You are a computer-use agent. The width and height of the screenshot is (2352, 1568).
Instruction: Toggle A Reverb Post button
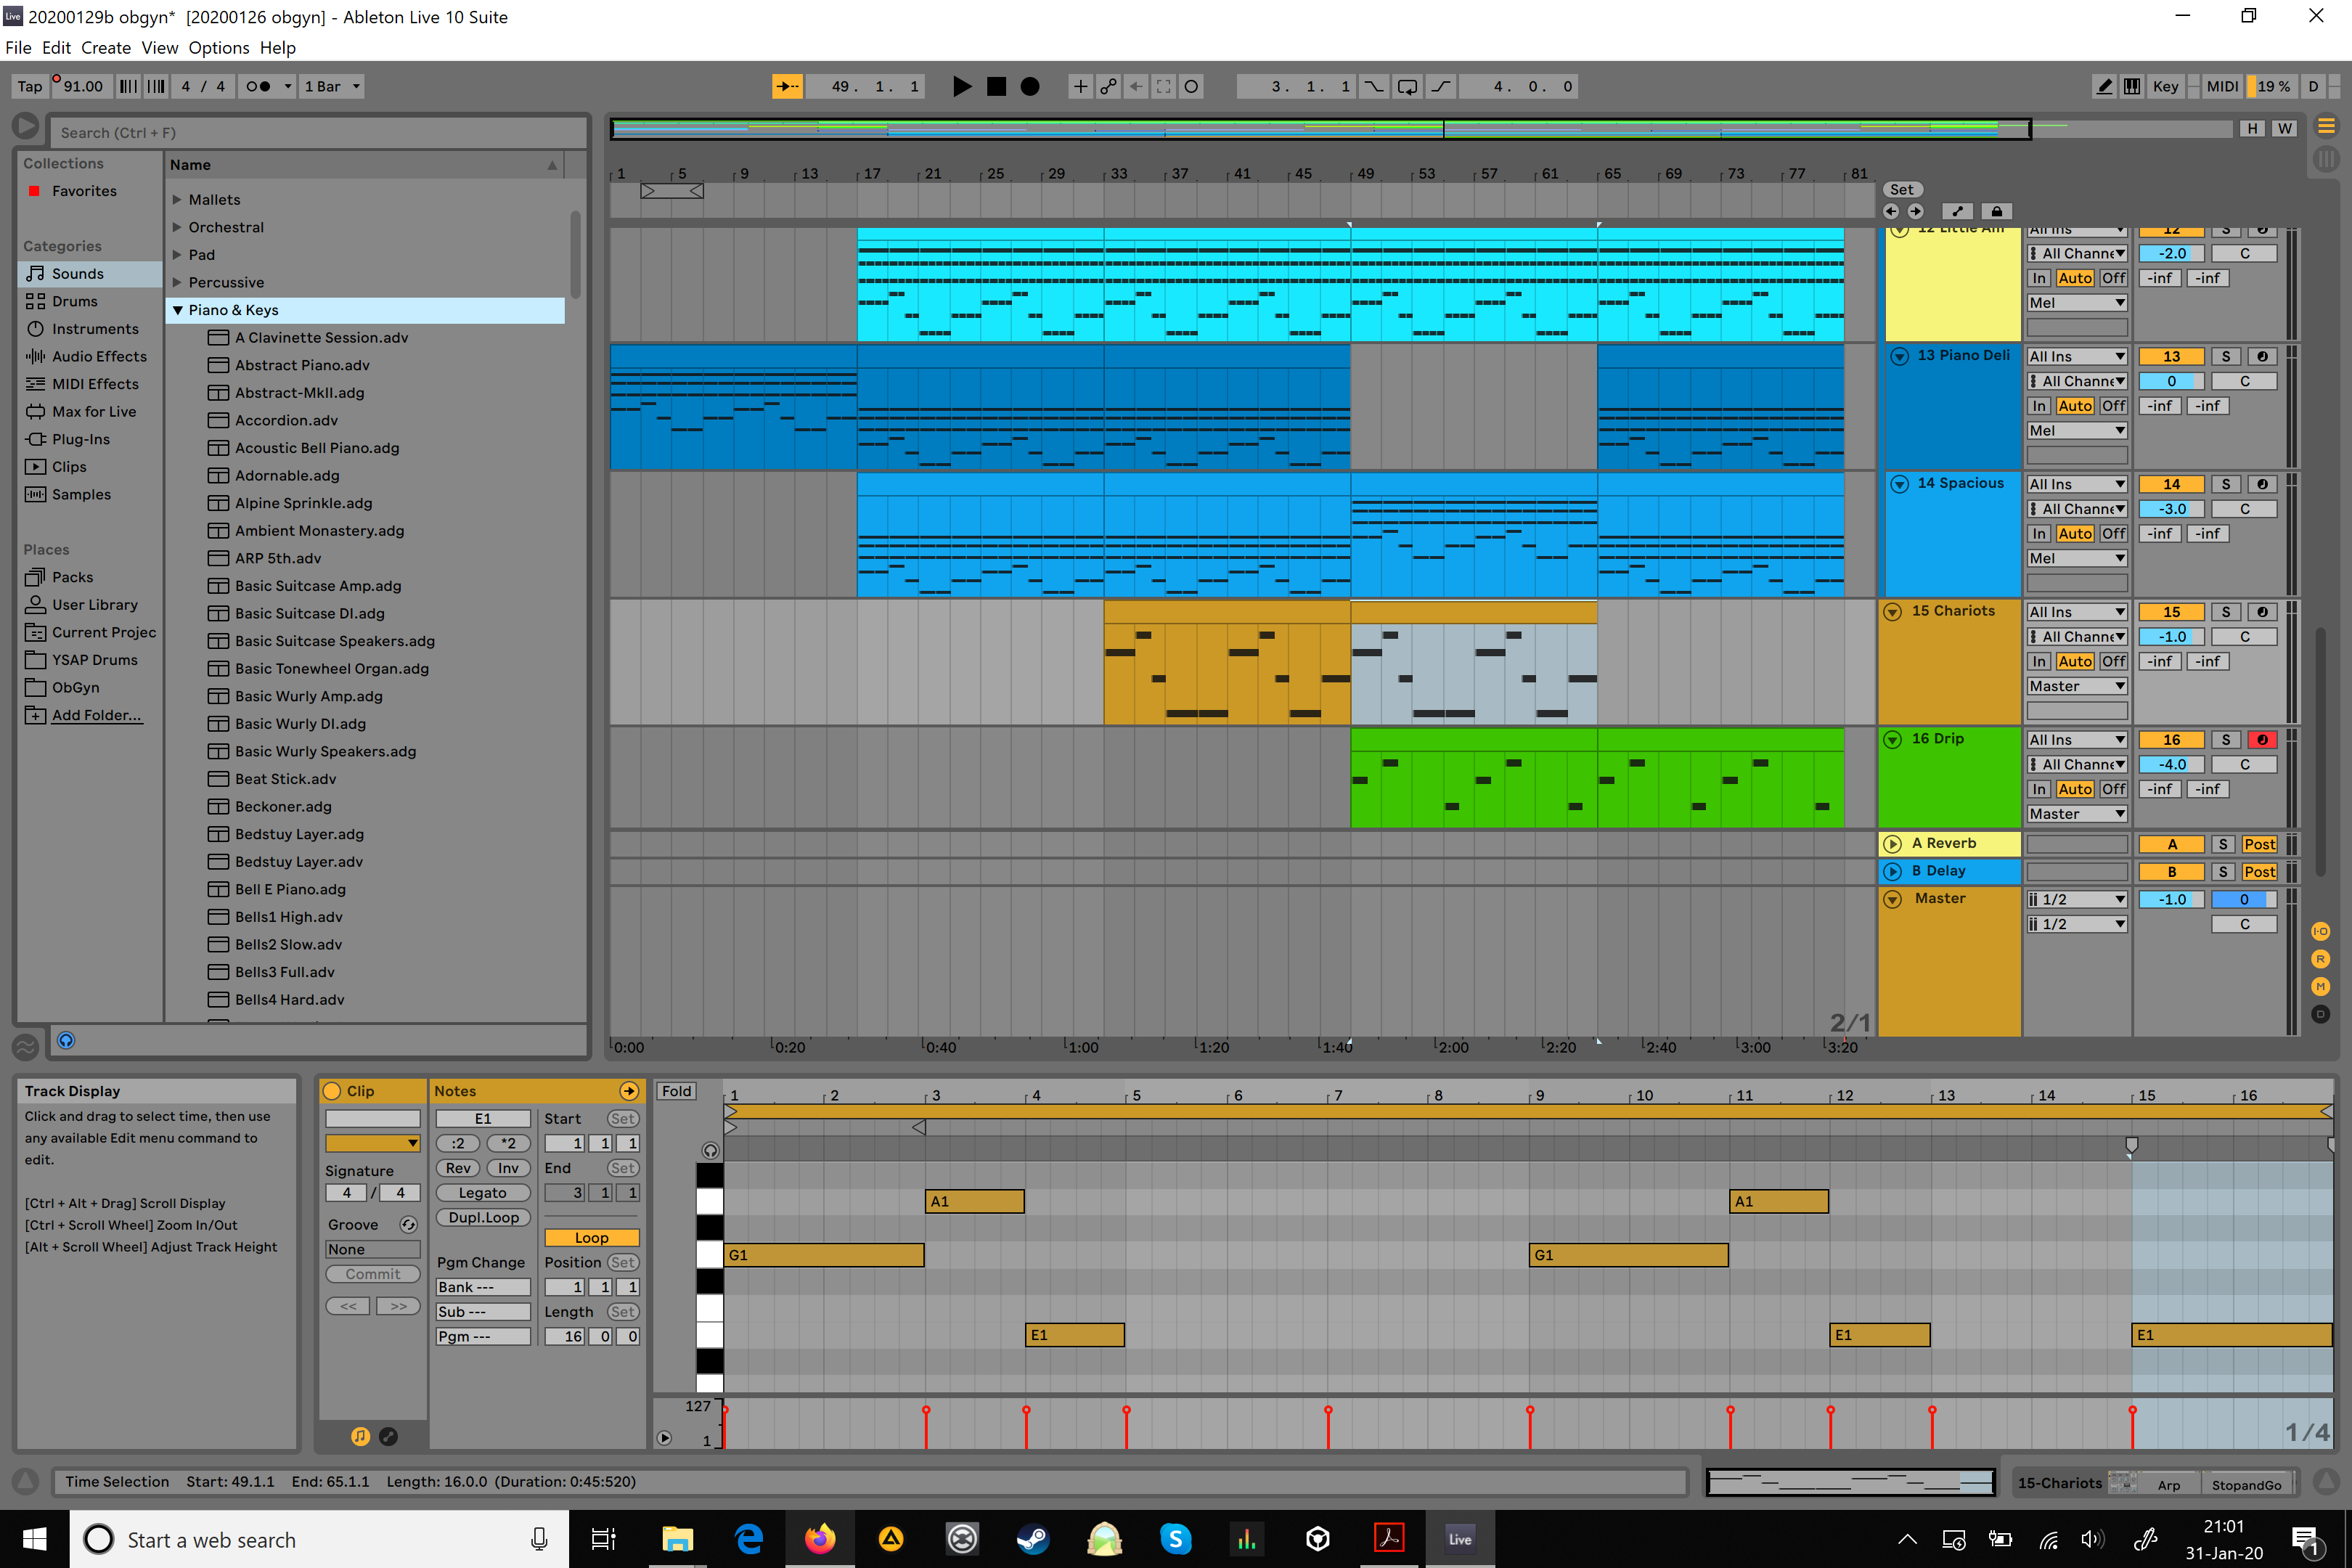2259,845
